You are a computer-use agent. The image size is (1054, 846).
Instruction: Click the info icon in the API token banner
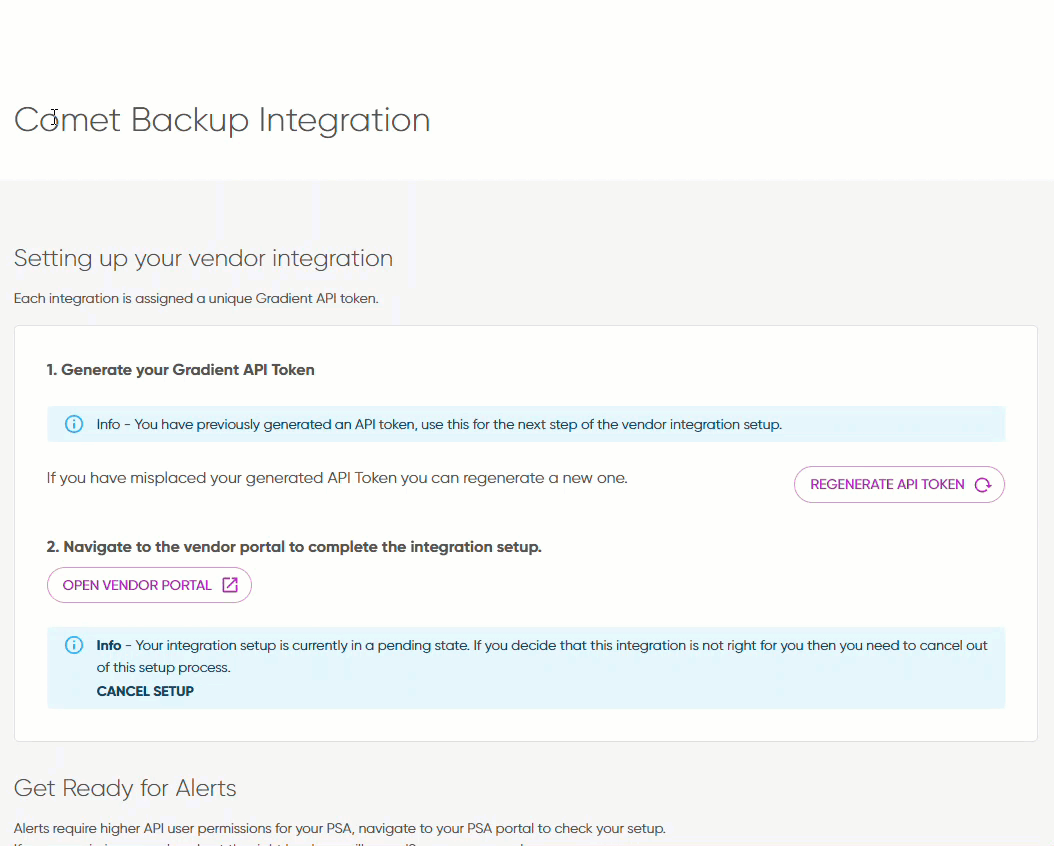74,424
